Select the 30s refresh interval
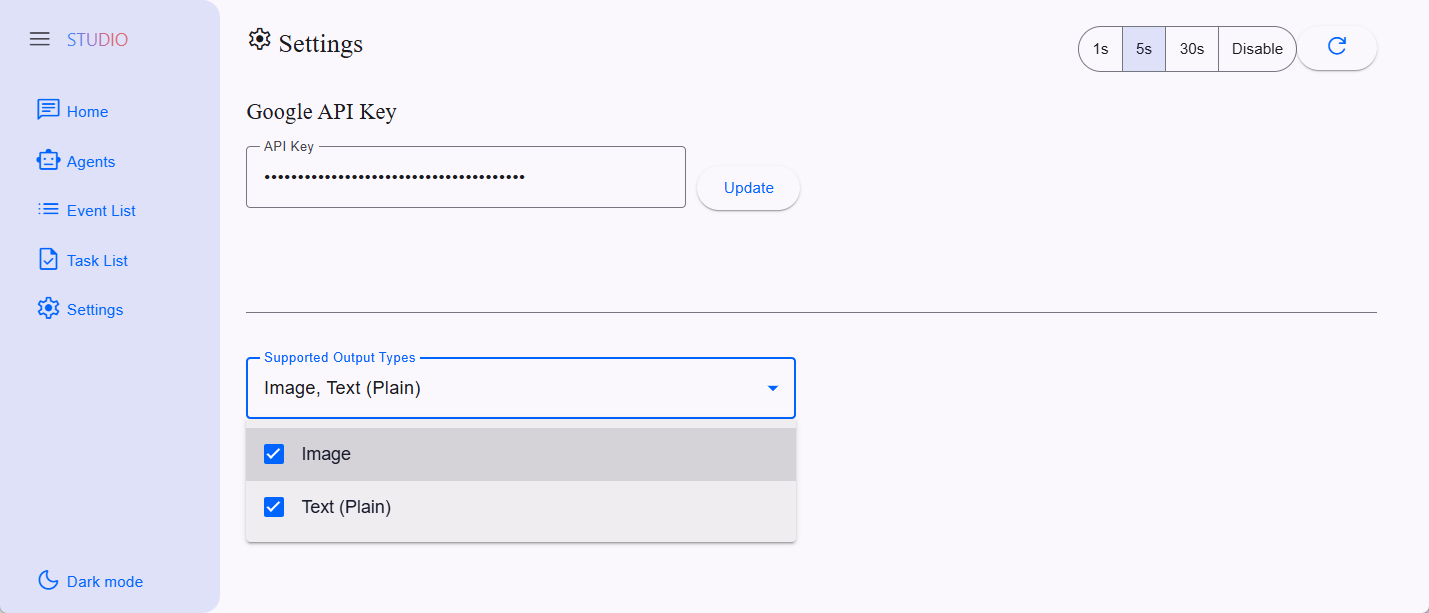This screenshot has height=613, width=1429. [1192, 49]
